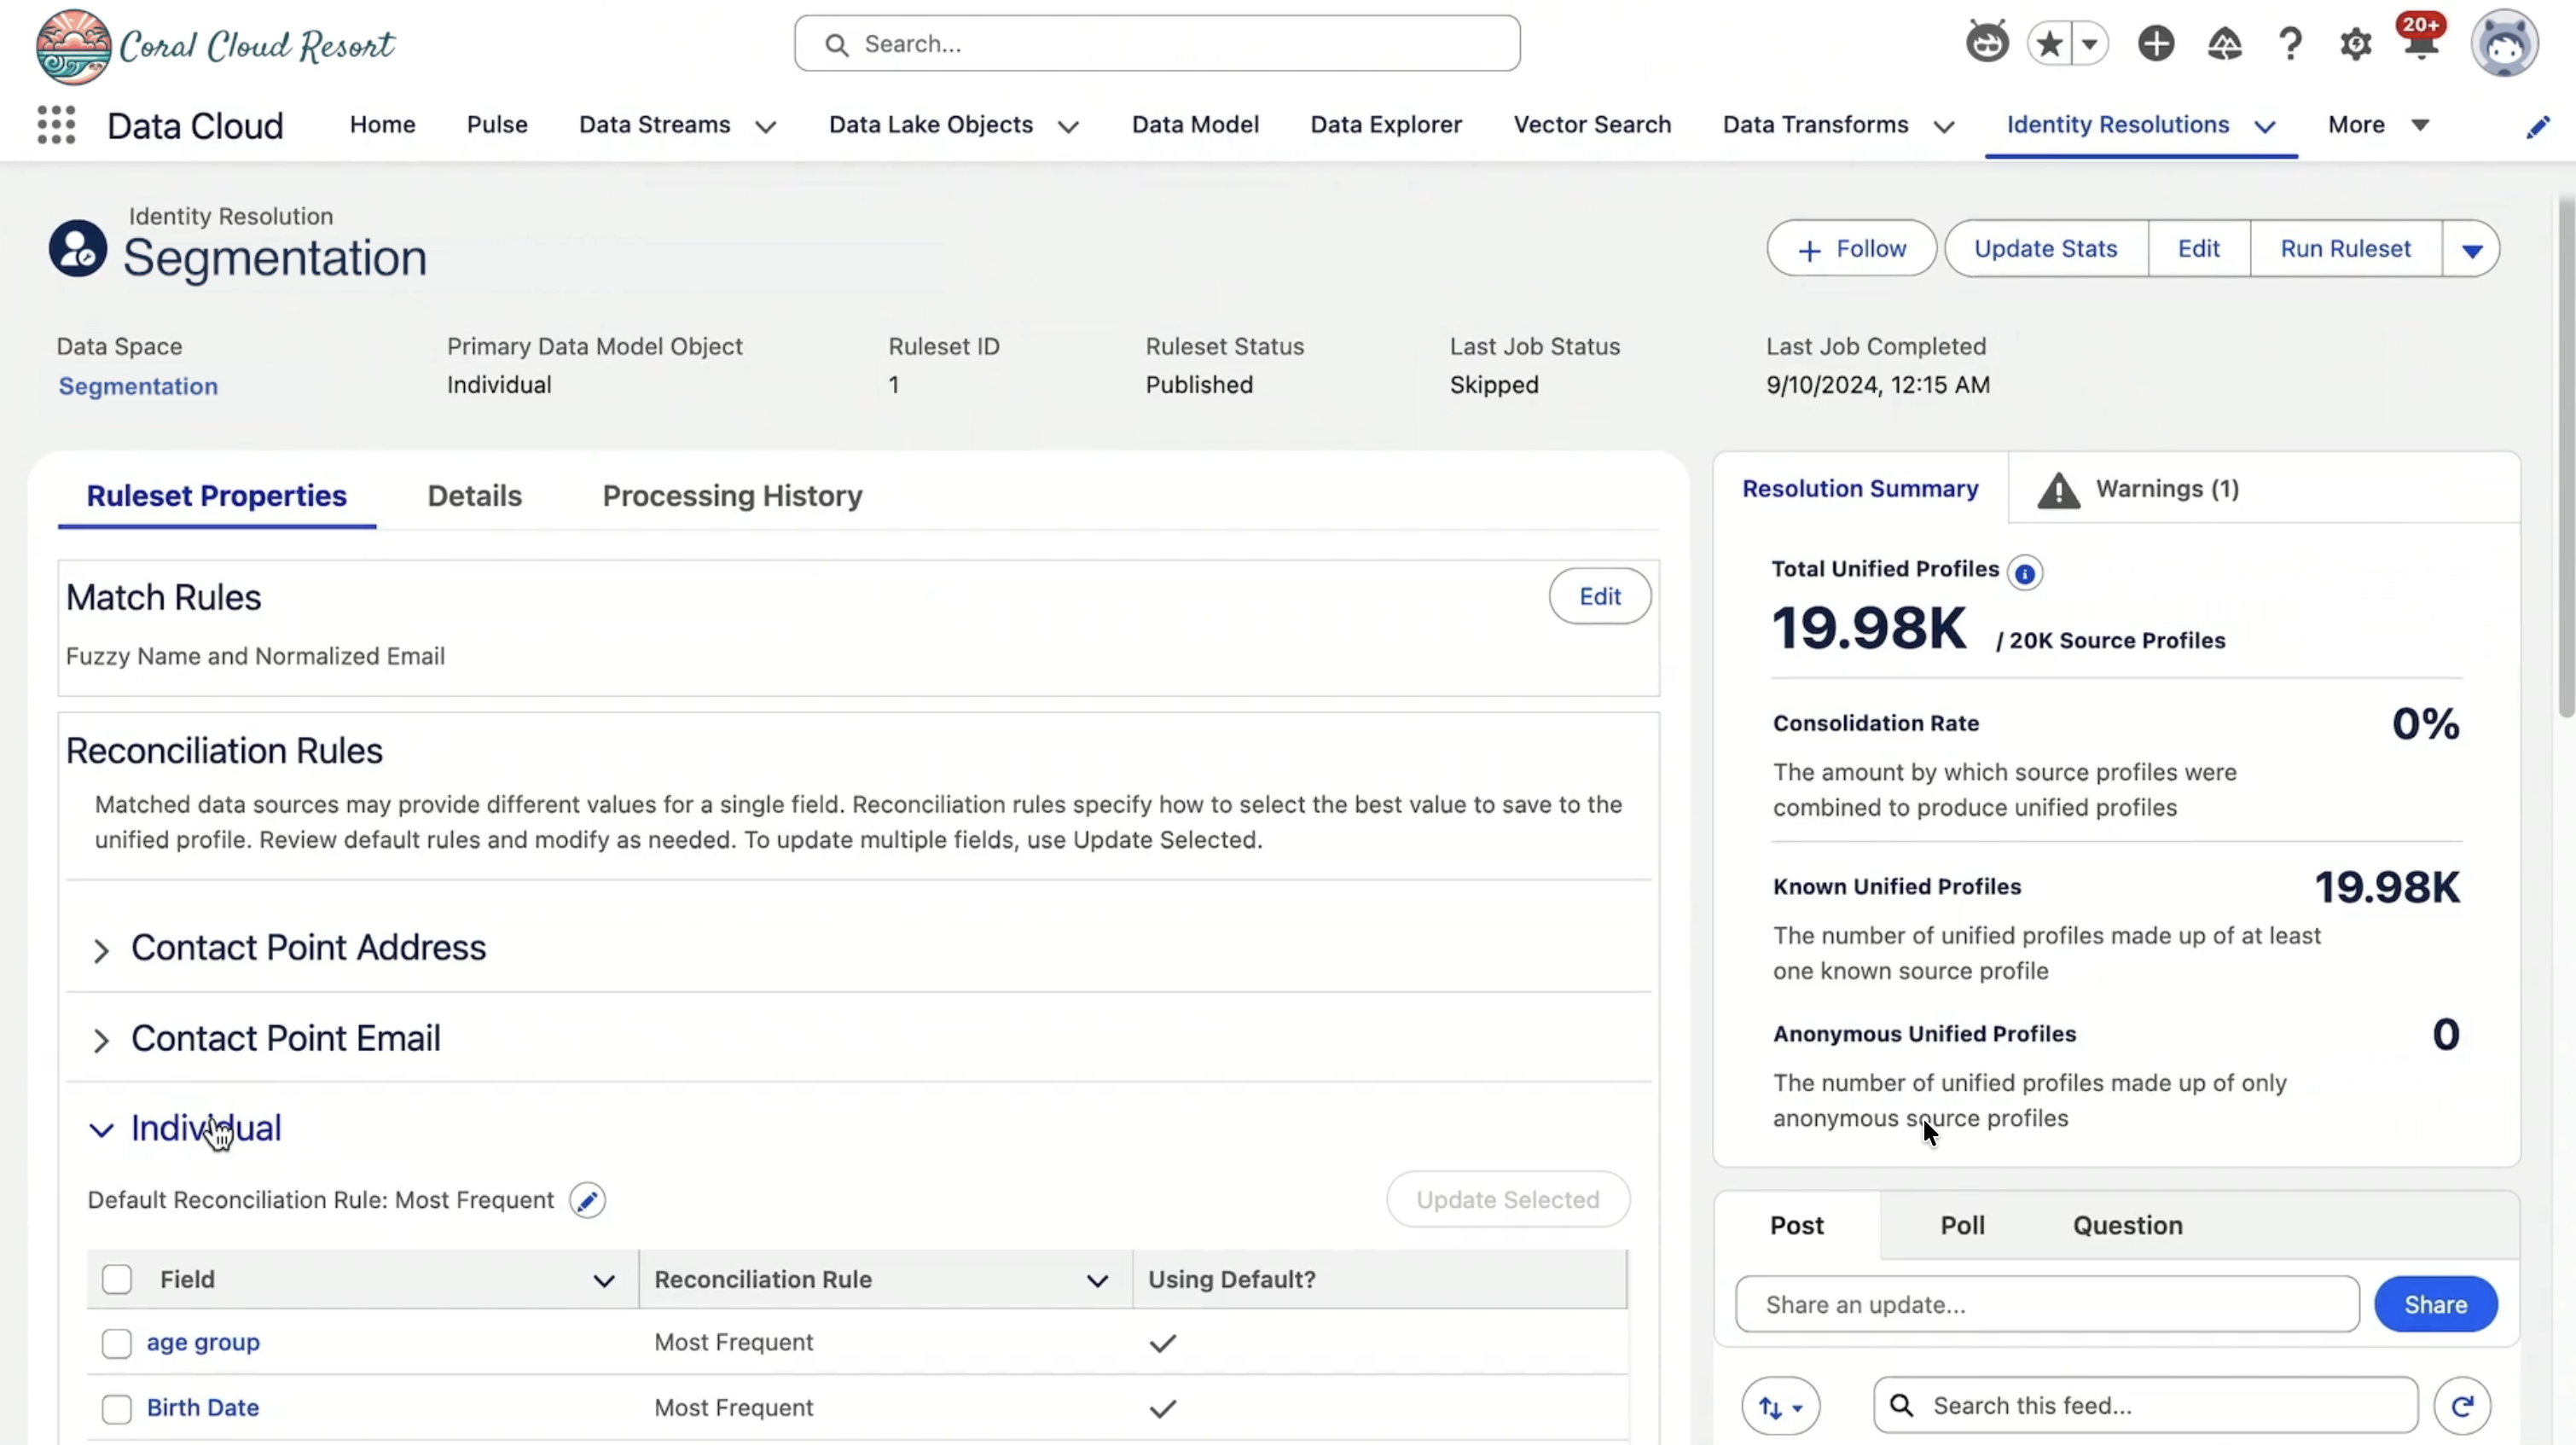Go to the Home tab
Screen dimensions: 2576x1445
pyautogui.click(x=382, y=125)
